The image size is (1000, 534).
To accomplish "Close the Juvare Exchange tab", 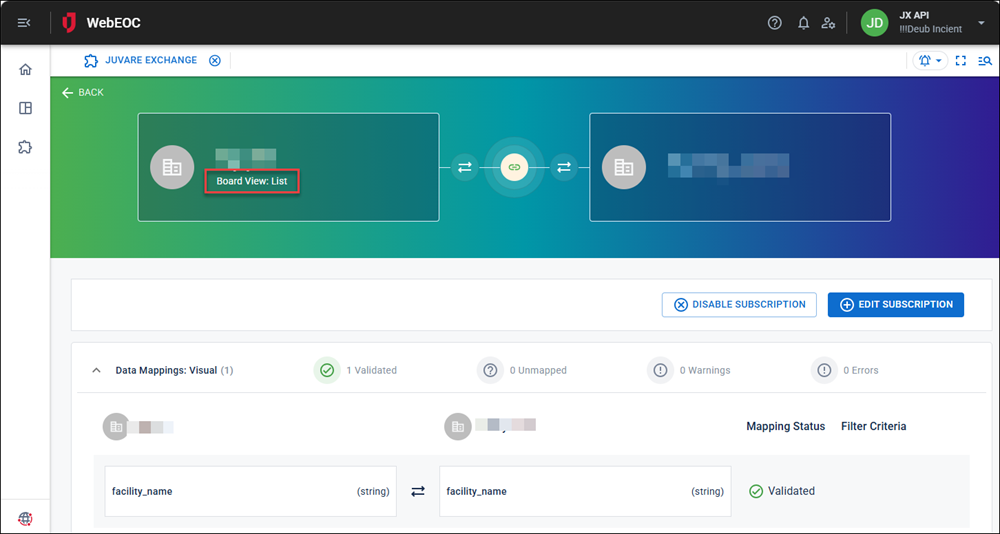I will coord(215,61).
